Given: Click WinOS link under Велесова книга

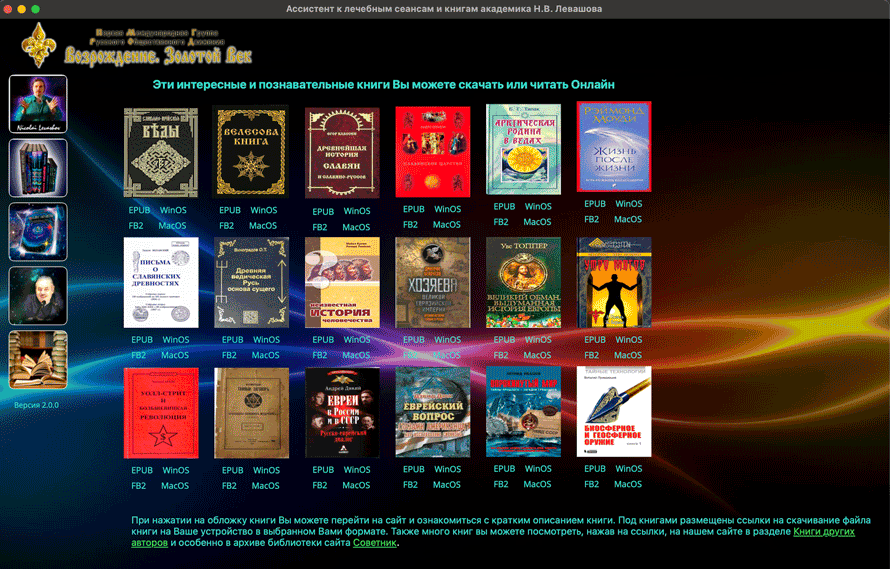Looking at the screenshot, I should [x=264, y=211].
